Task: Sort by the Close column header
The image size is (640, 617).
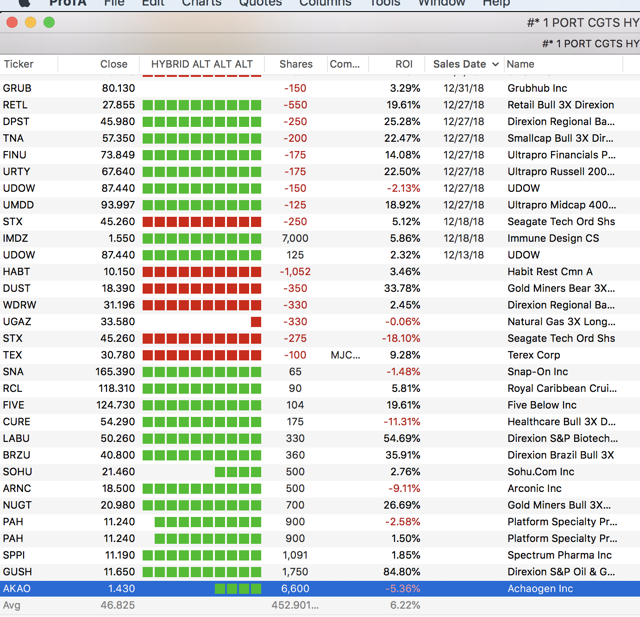Action: click(113, 64)
